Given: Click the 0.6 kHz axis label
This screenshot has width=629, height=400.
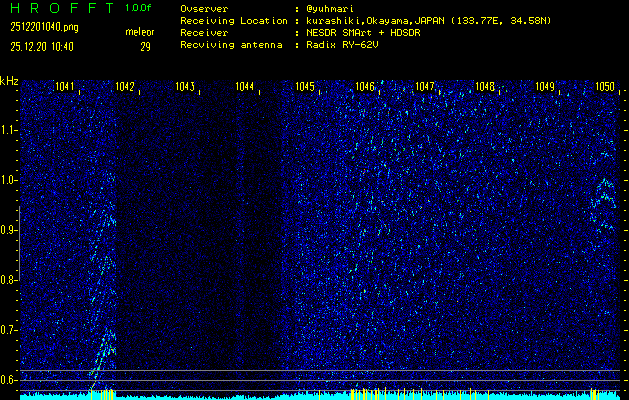Looking at the screenshot, I should [9, 379].
